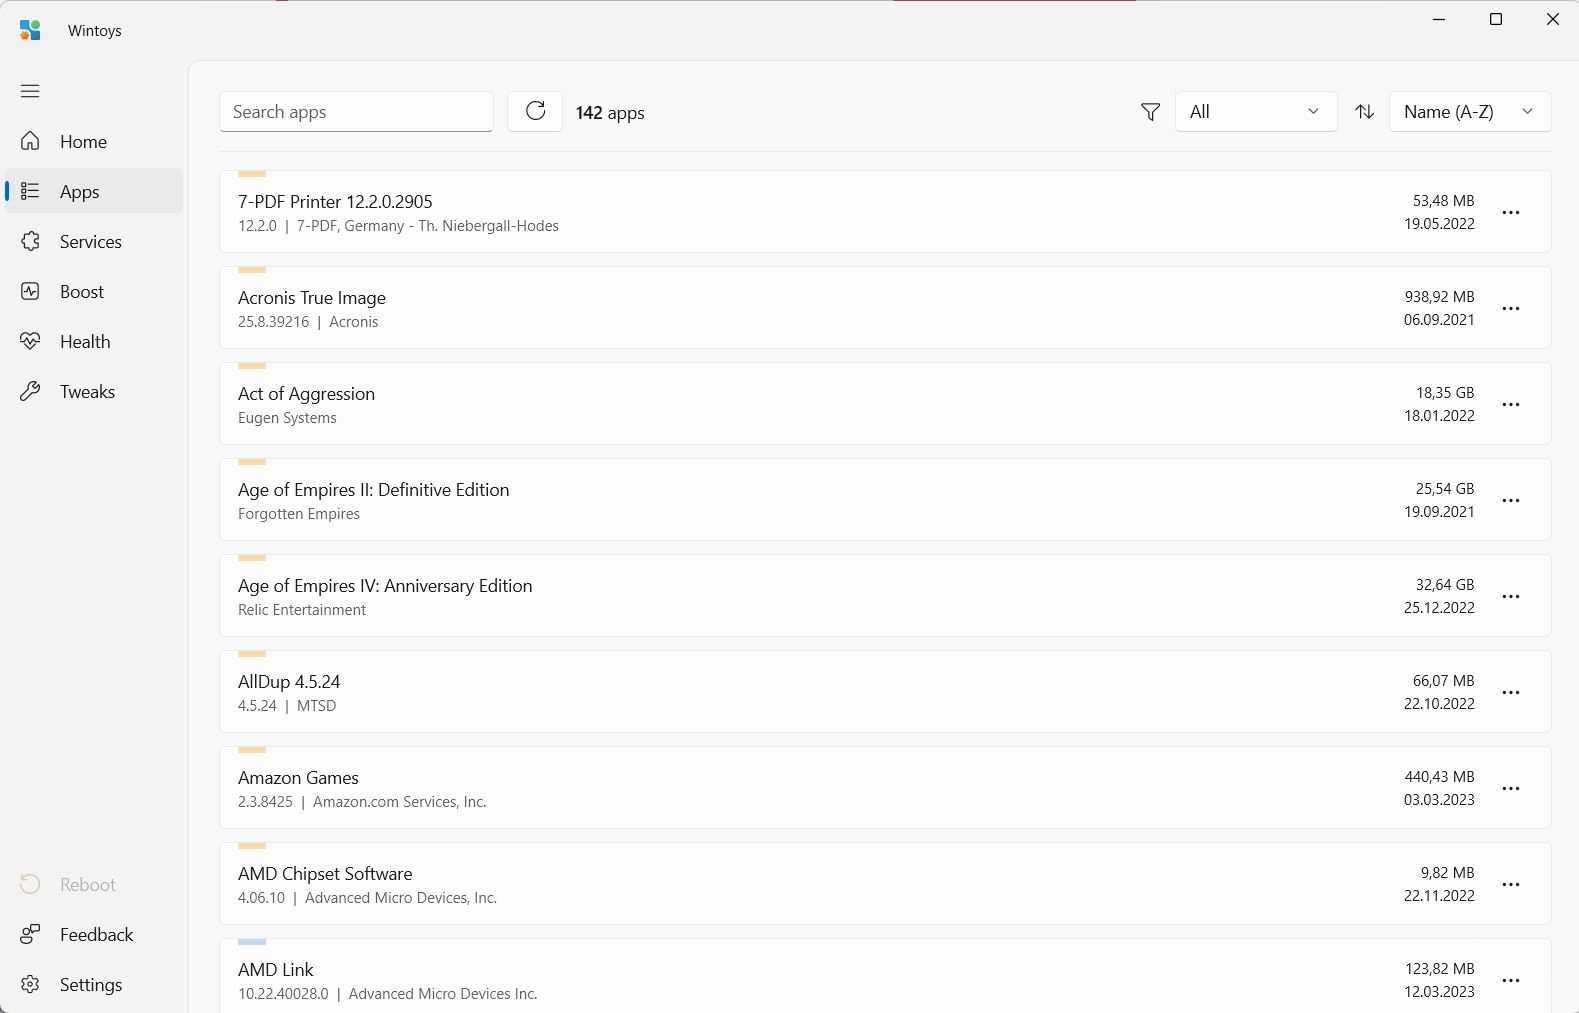Select the Act of Aggression entry

tap(885, 403)
